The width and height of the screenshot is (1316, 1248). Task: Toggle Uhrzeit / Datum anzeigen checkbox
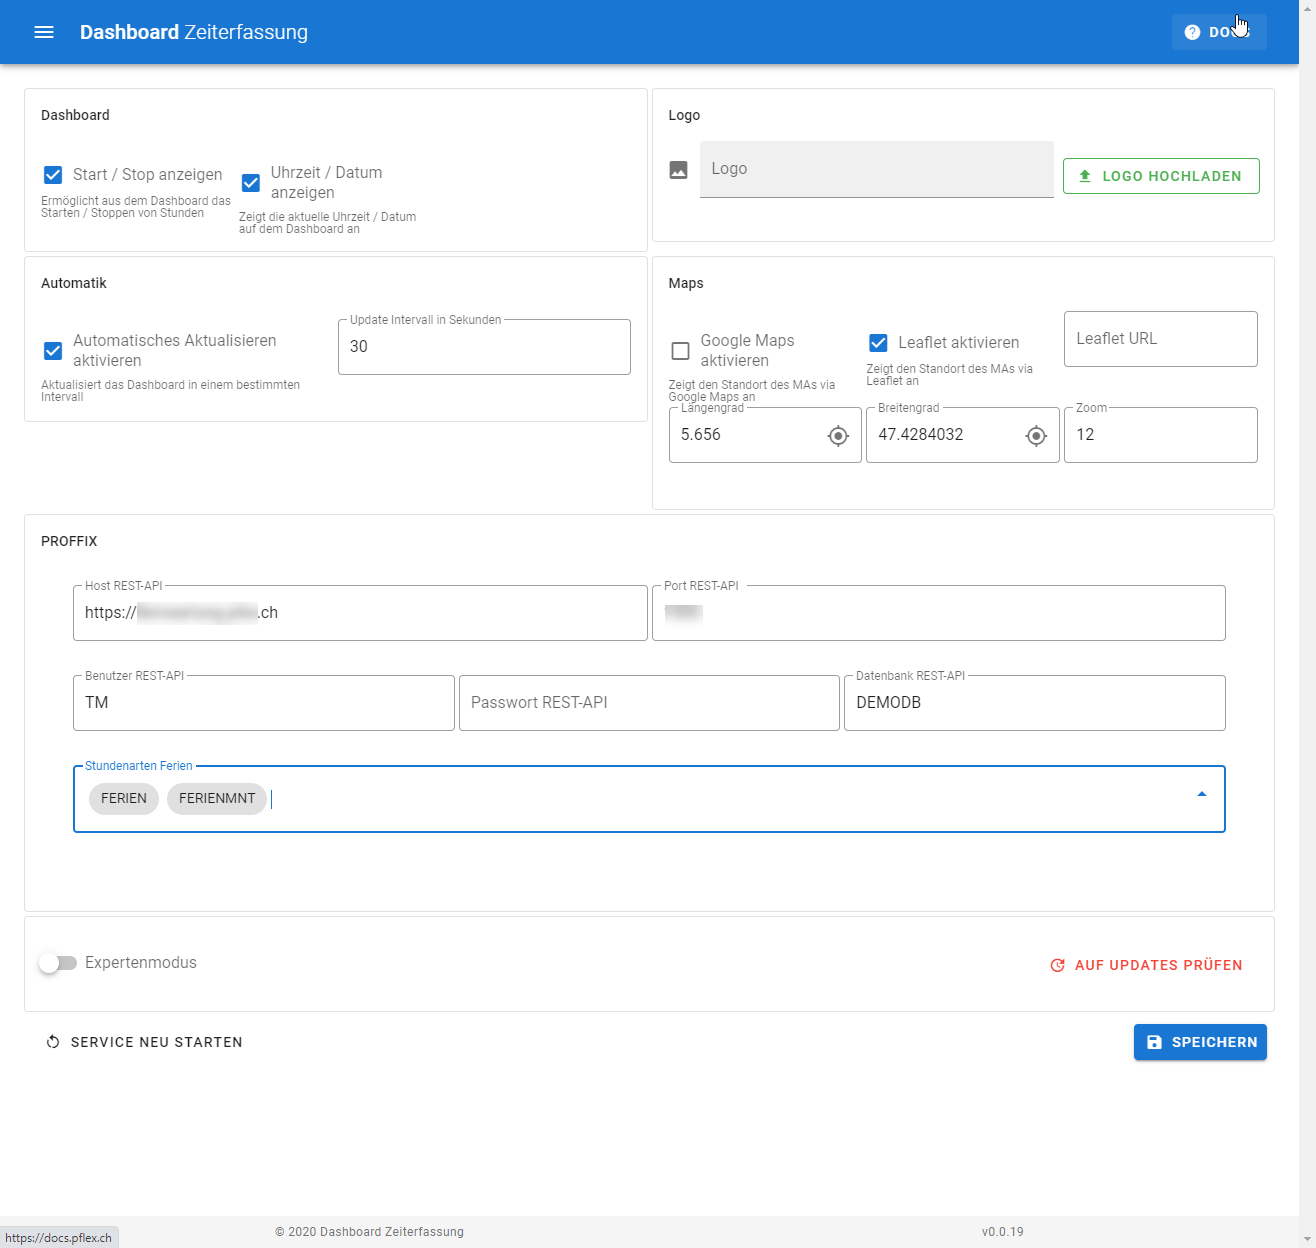[x=251, y=183]
